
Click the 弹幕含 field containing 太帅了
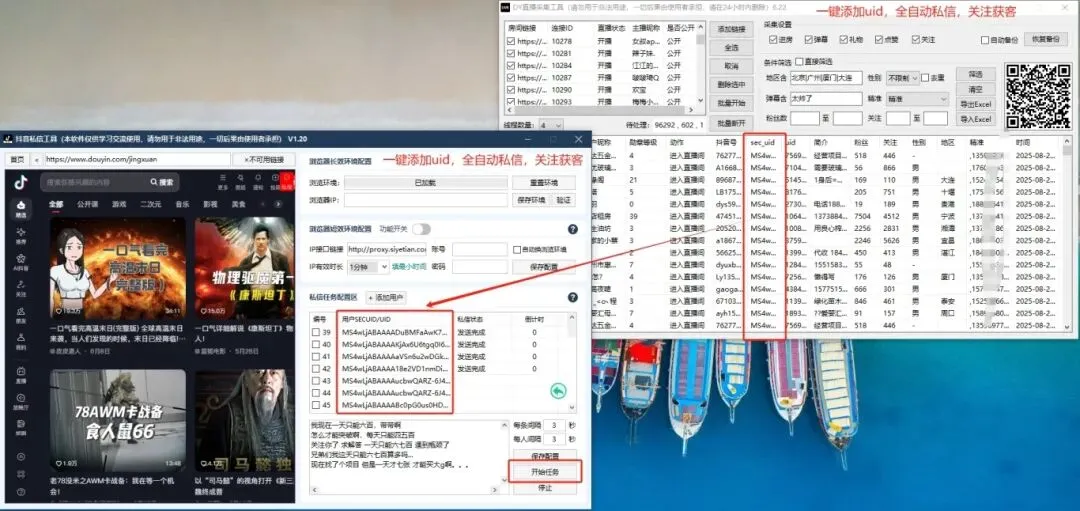[826, 98]
